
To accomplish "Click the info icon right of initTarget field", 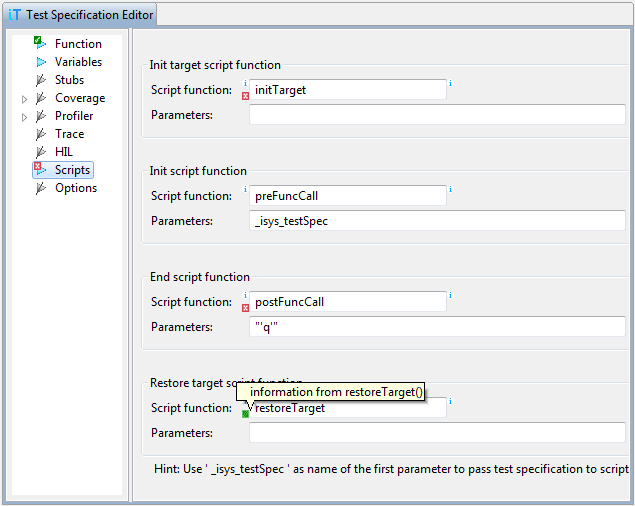I will [x=451, y=83].
